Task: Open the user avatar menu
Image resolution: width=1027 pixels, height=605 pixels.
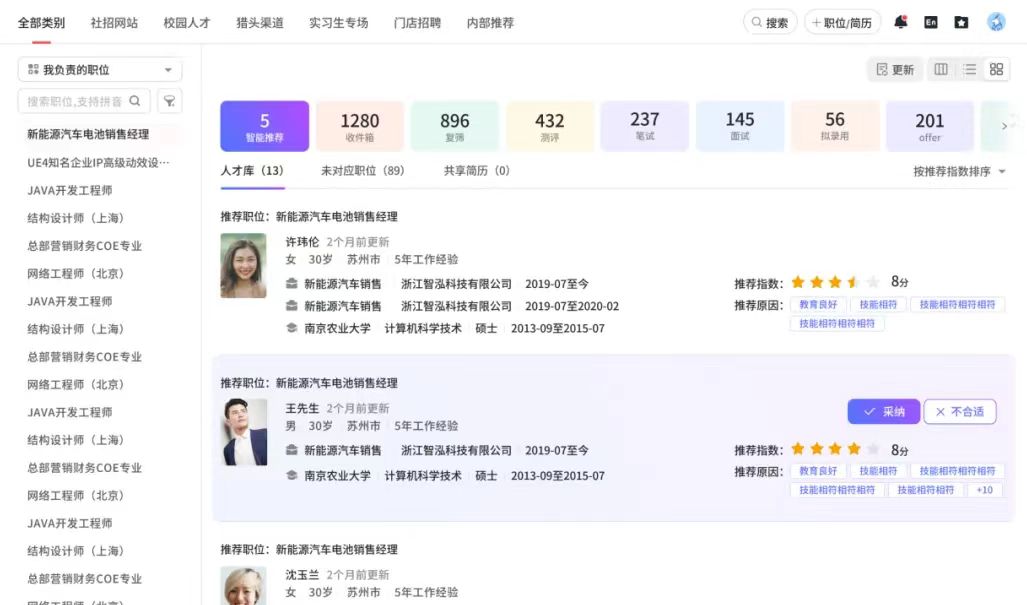Action: [x=996, y=22]
